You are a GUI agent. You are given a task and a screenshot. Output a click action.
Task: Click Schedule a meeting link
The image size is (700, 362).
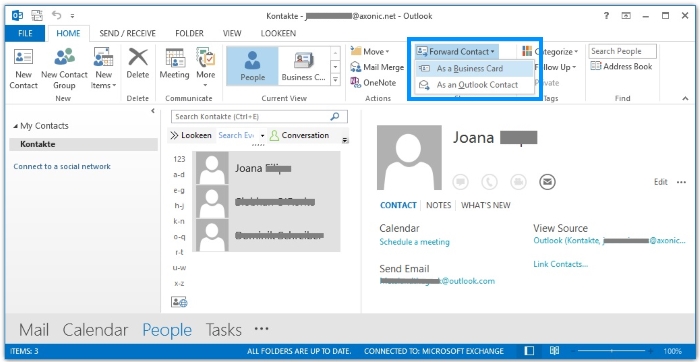[414, 242]
